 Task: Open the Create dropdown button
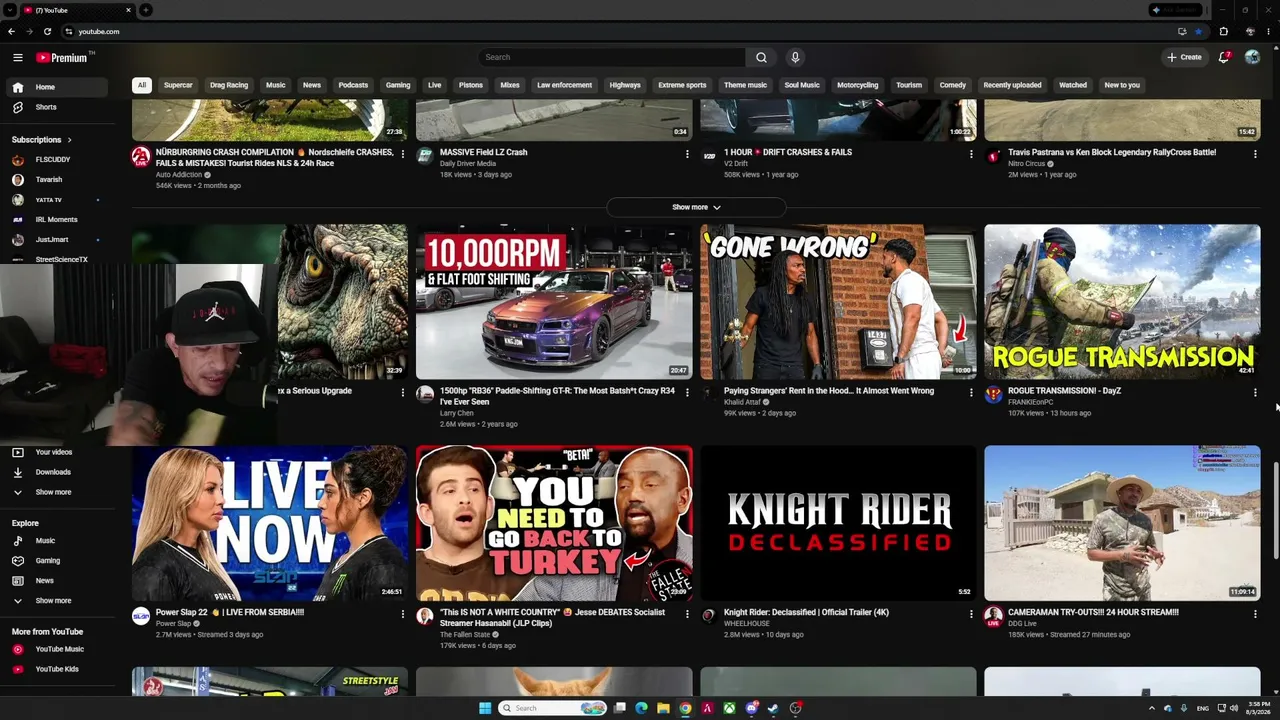pyautogui.click(x=1184, y=57)
